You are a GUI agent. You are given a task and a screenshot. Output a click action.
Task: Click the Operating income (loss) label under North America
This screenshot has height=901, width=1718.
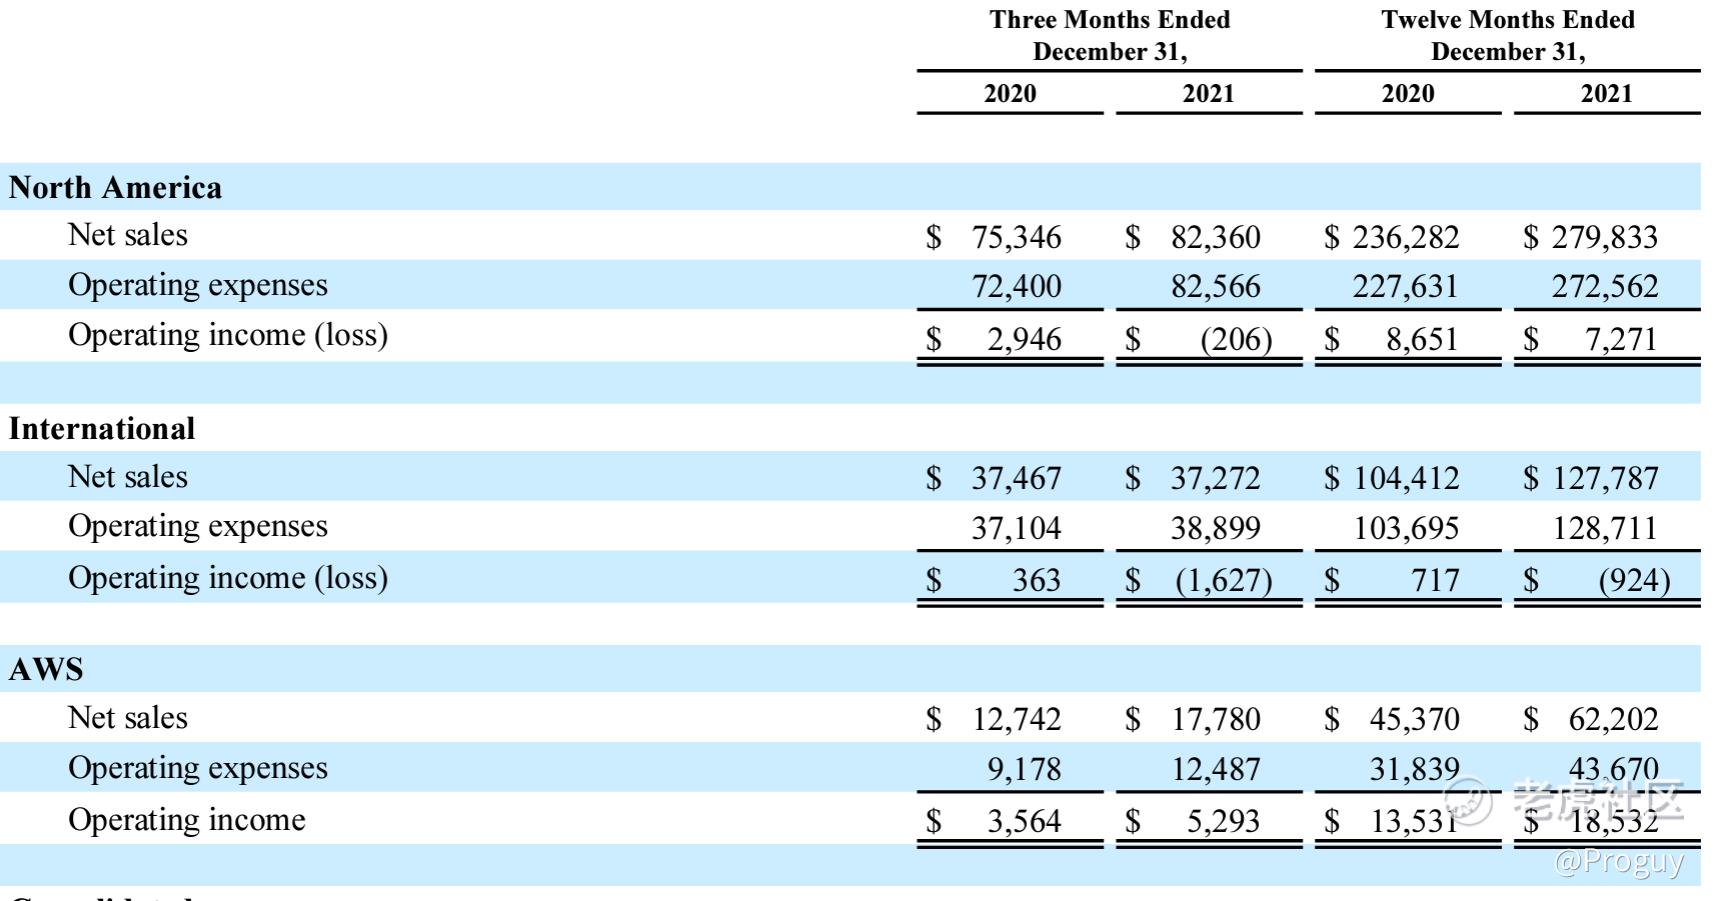(228, 335)
